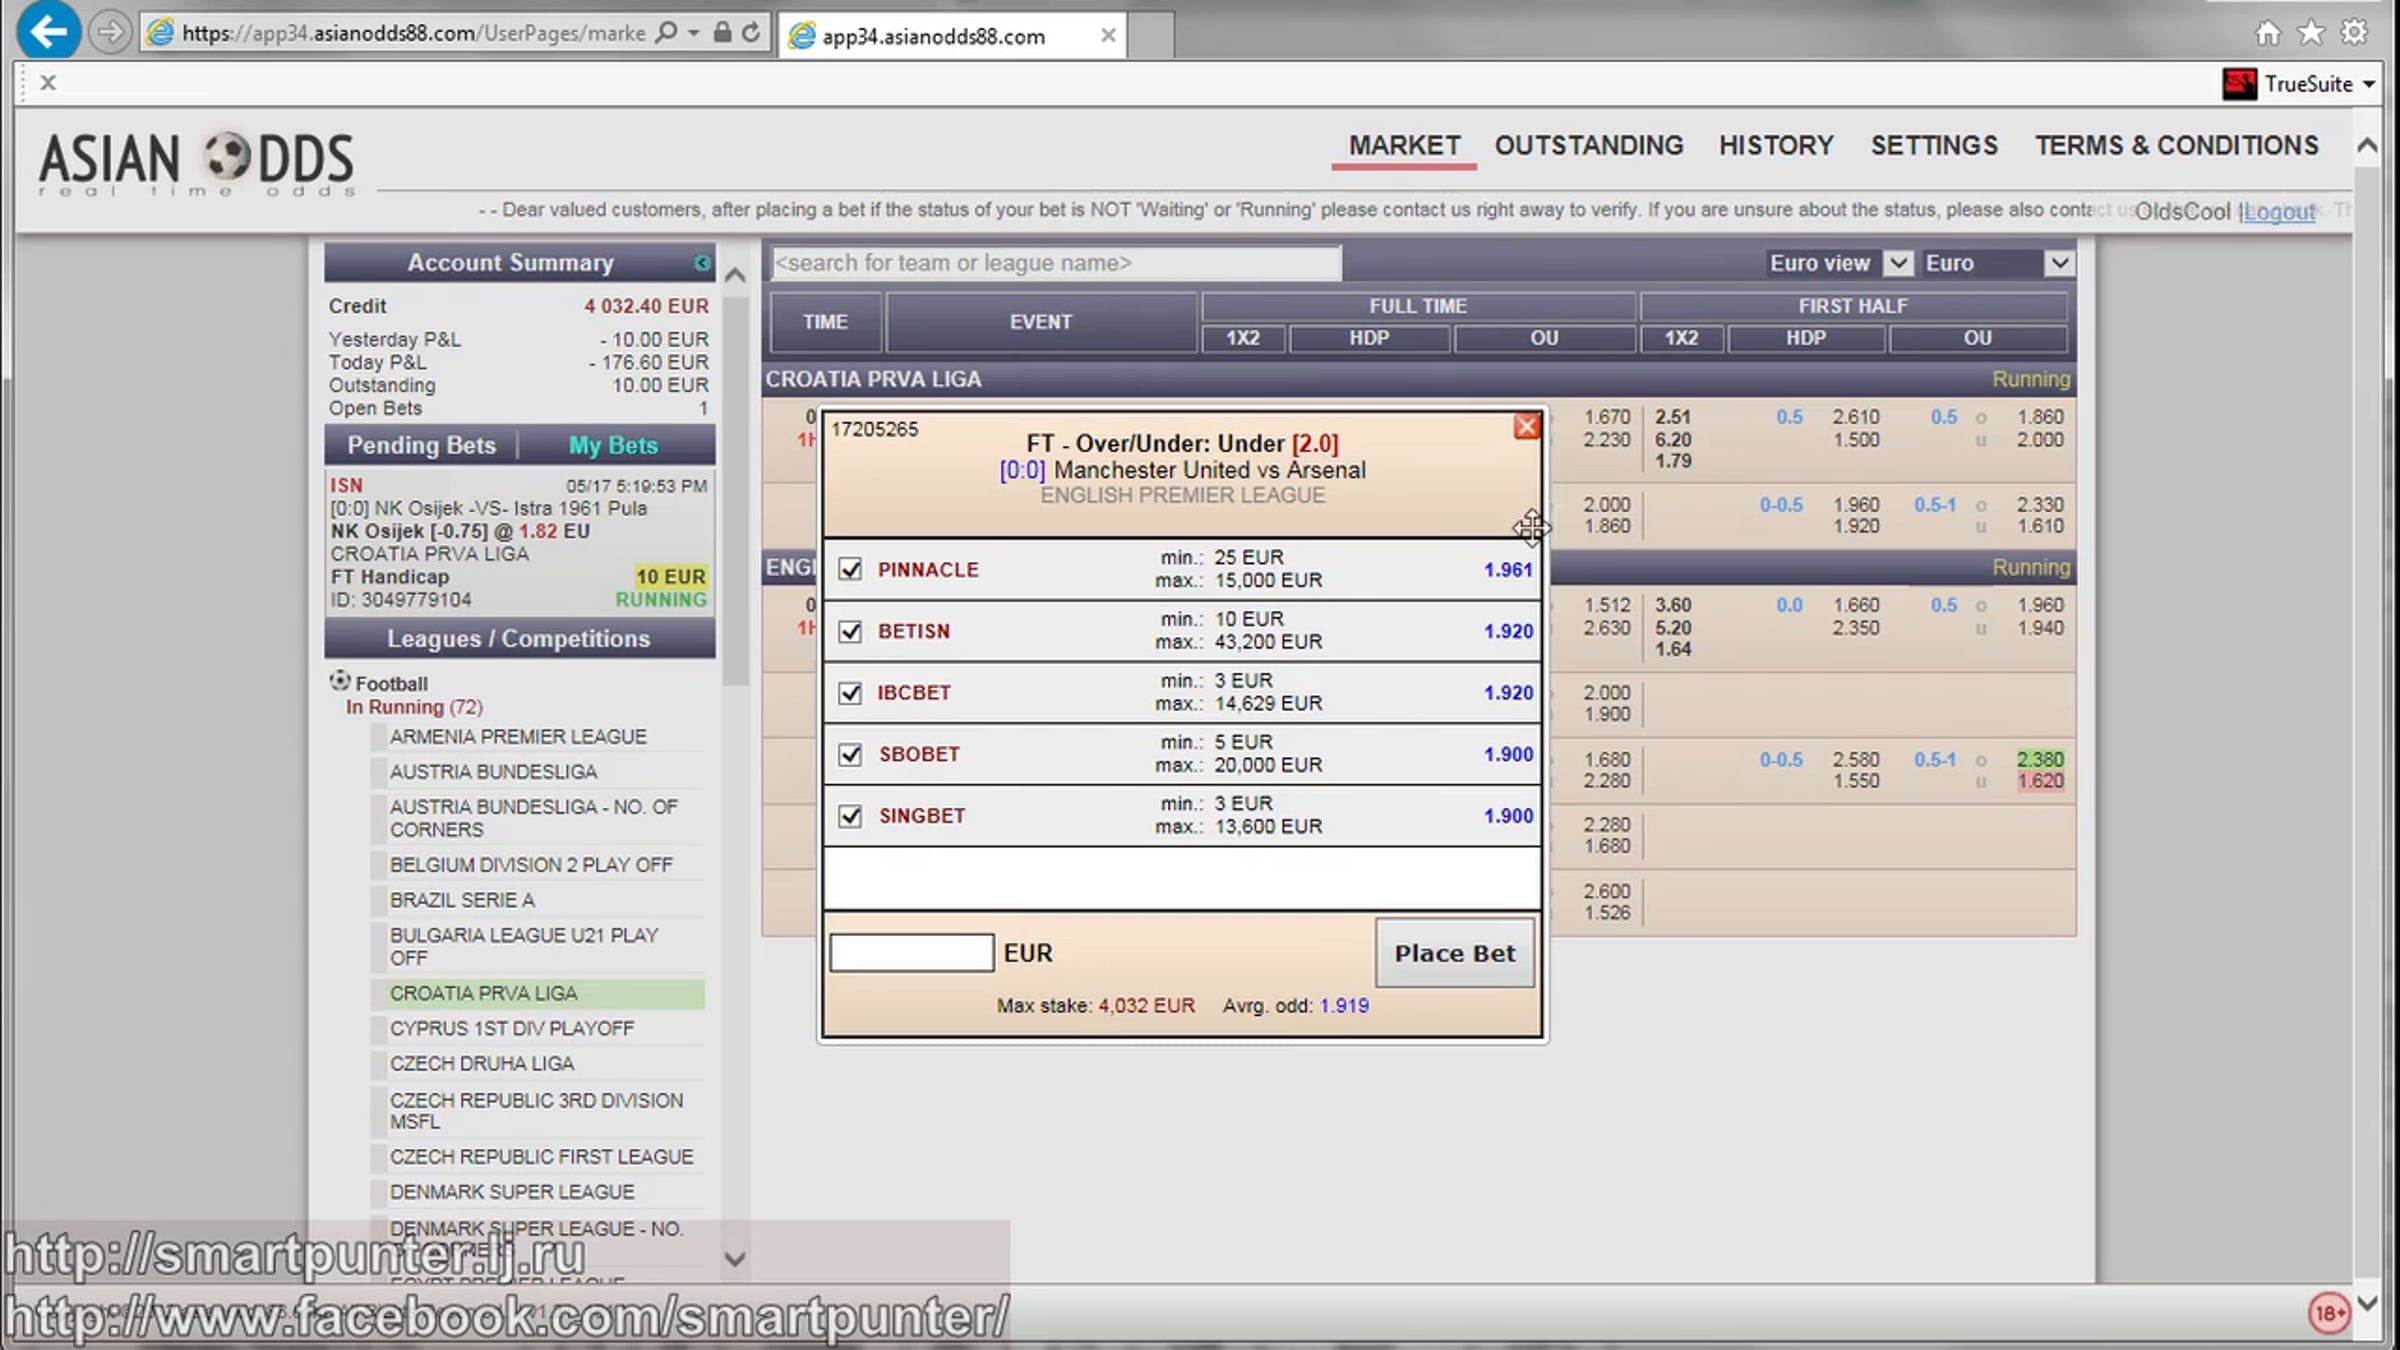The height and width of the screenshot is (1350, 2400).
Task: Click the team or league search field
Action: [1056, 263]
